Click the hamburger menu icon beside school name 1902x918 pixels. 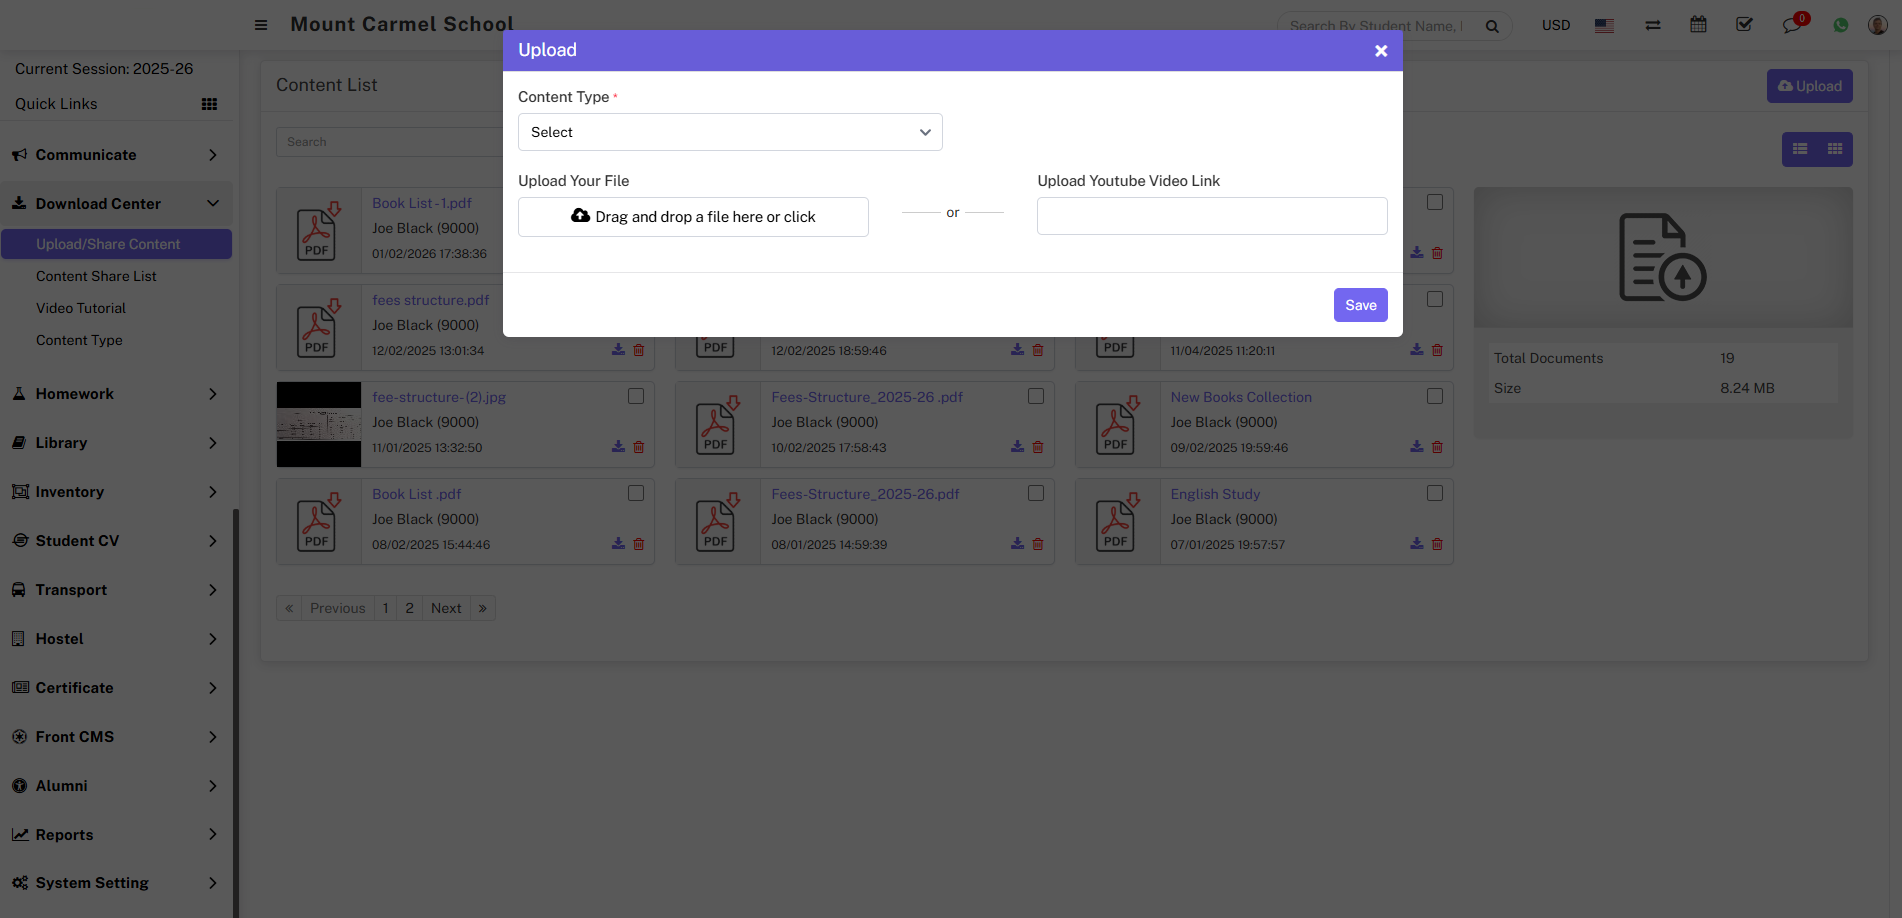pyautogui.click(x=261, y=25)
